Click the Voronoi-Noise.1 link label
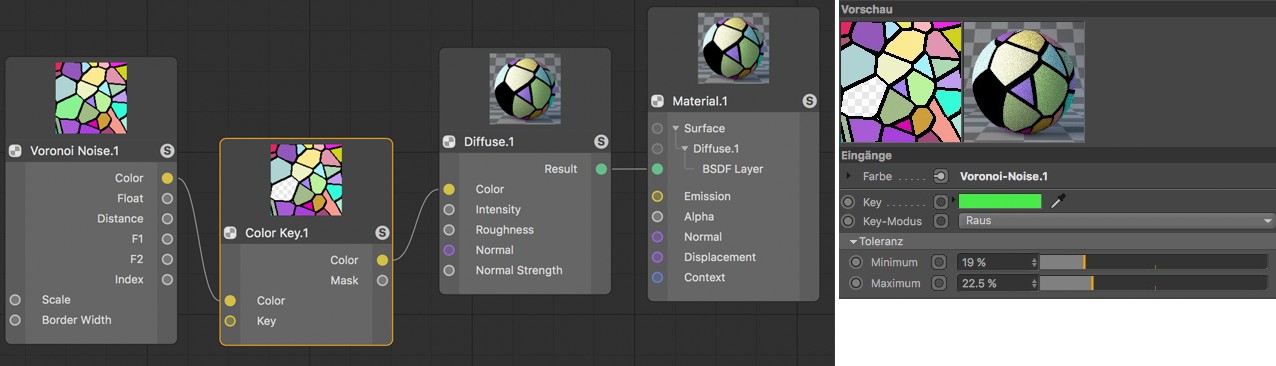The image size is (1276, 366). pyautogui.click(x=1004, y=176)
